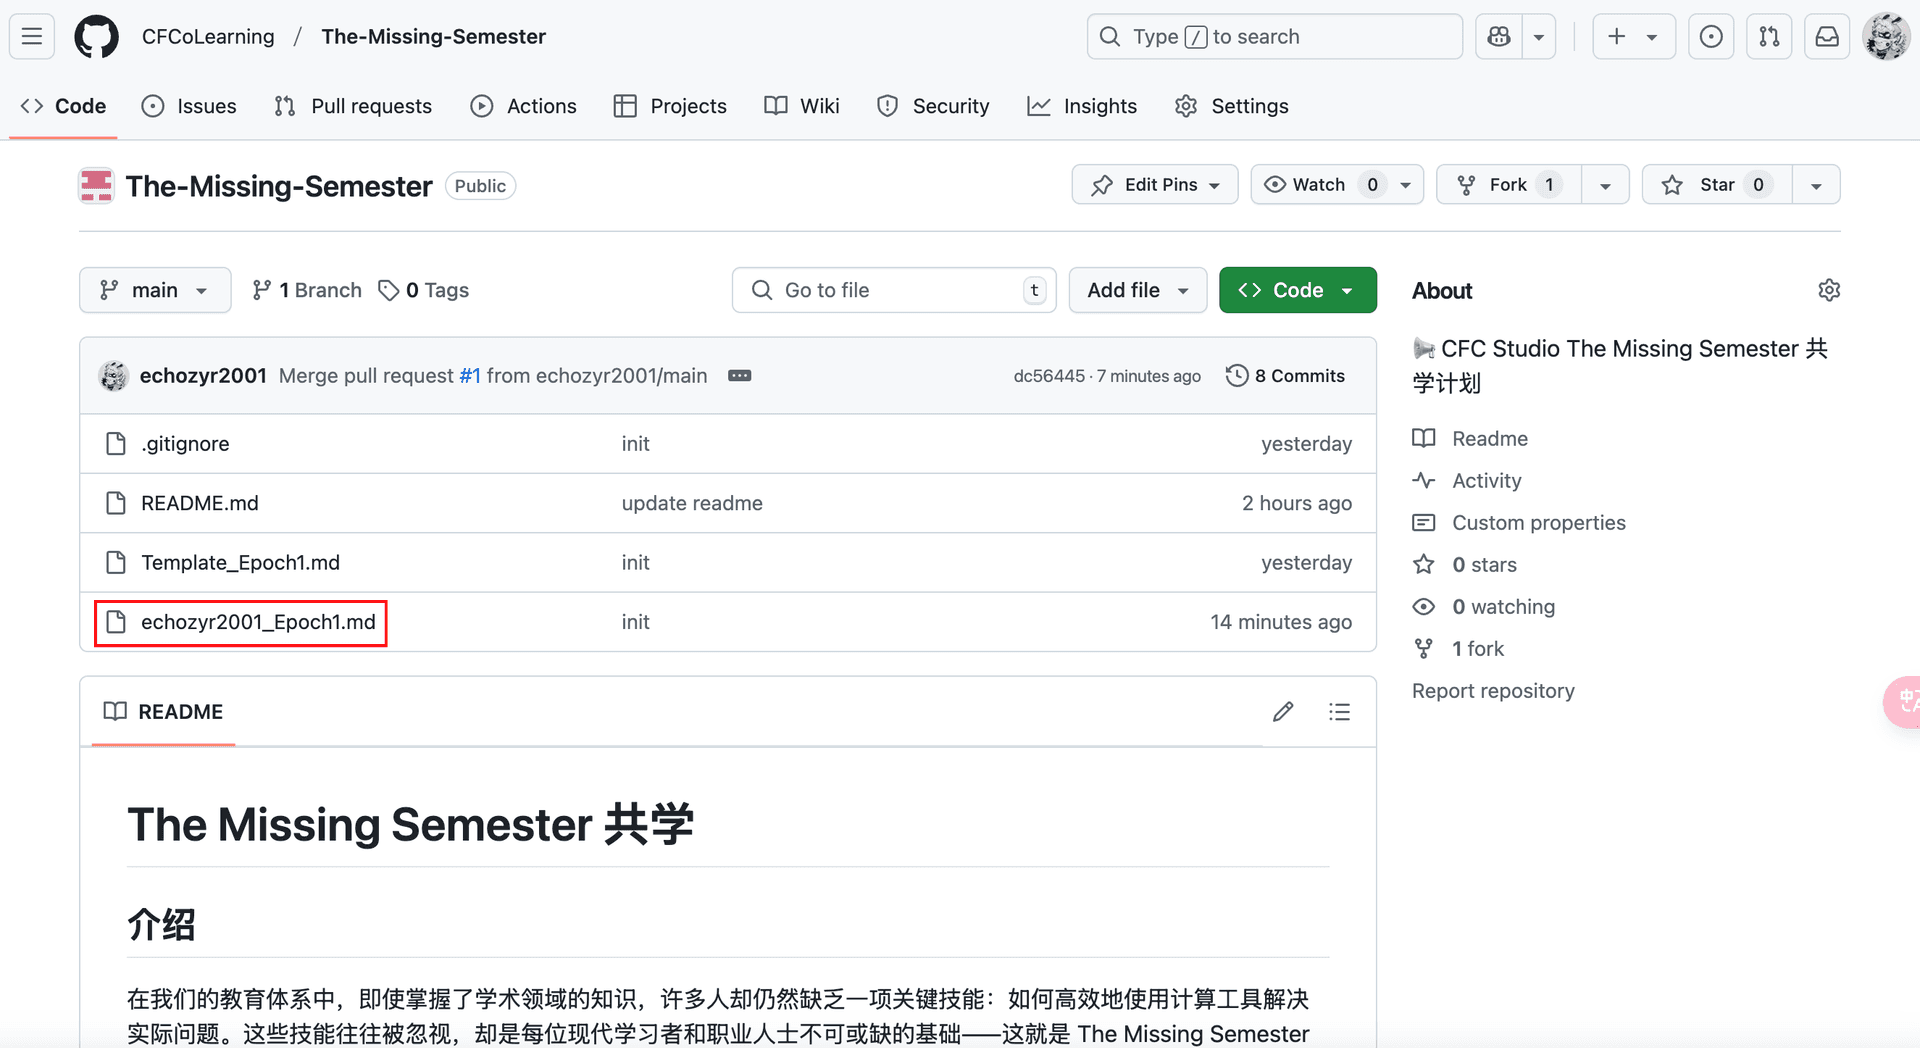Edit README with the pencil icon

click(1283, 712)
